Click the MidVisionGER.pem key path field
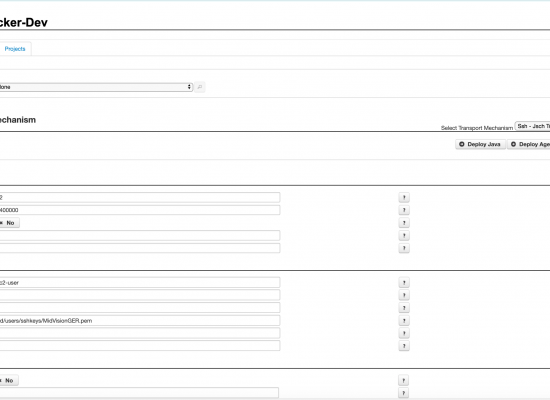The height and width of the screenshot is (400, 550). [140, 321]
